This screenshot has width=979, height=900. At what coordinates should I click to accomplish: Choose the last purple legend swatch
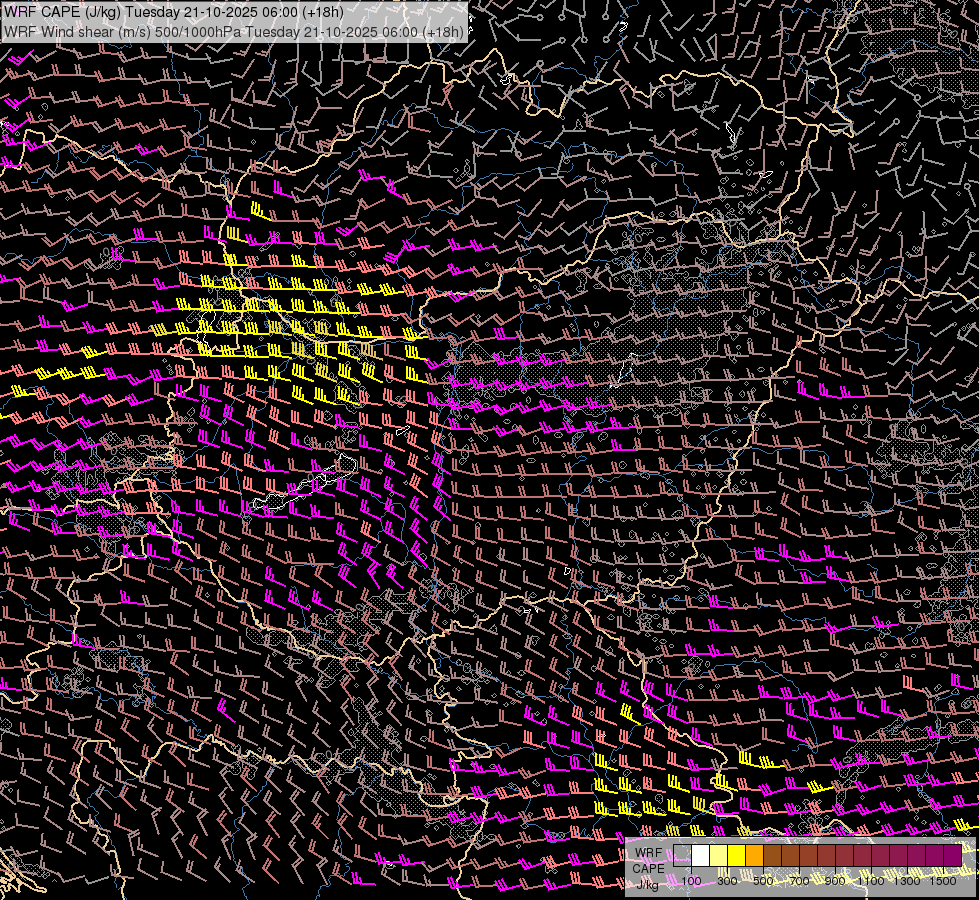tap(952, 856)
